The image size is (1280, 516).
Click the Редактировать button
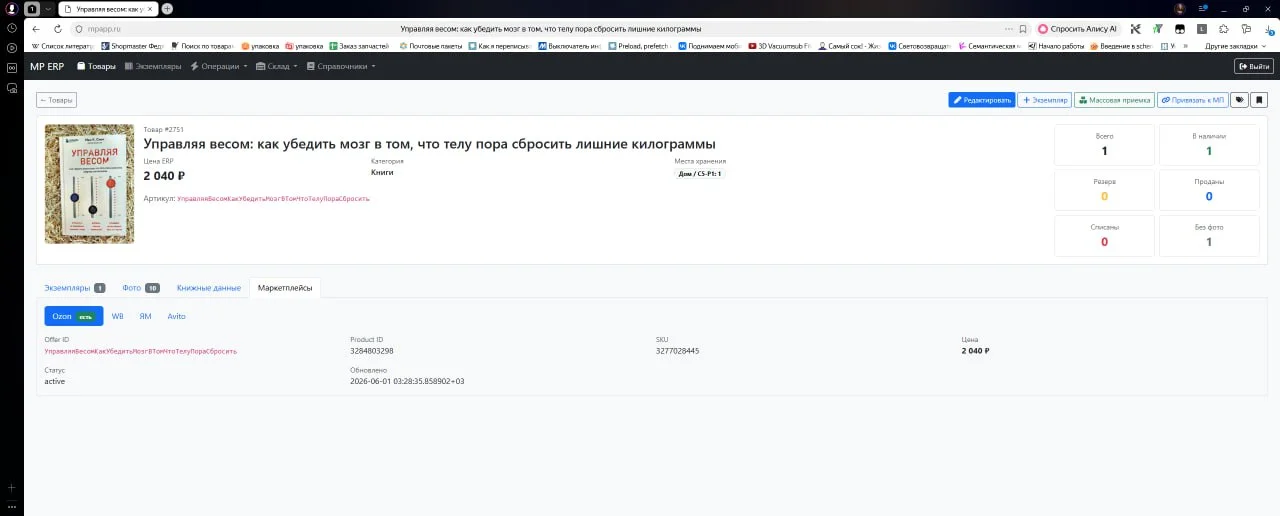coord(982,100)
